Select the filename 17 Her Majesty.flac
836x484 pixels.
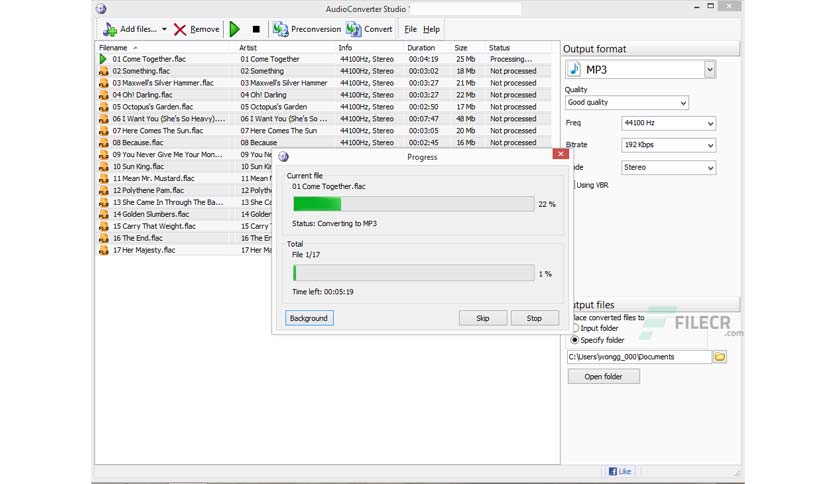coord(144,250)
